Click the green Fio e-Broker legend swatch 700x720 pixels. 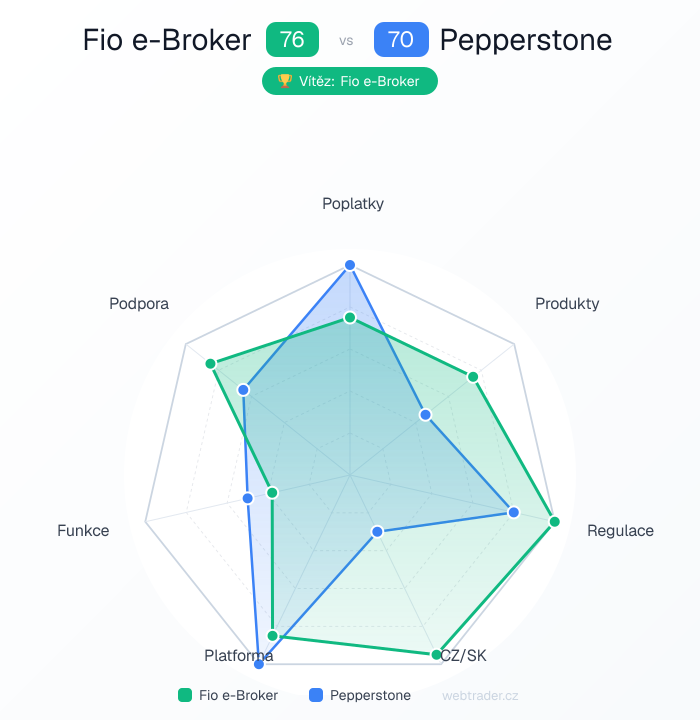point(185,695)
